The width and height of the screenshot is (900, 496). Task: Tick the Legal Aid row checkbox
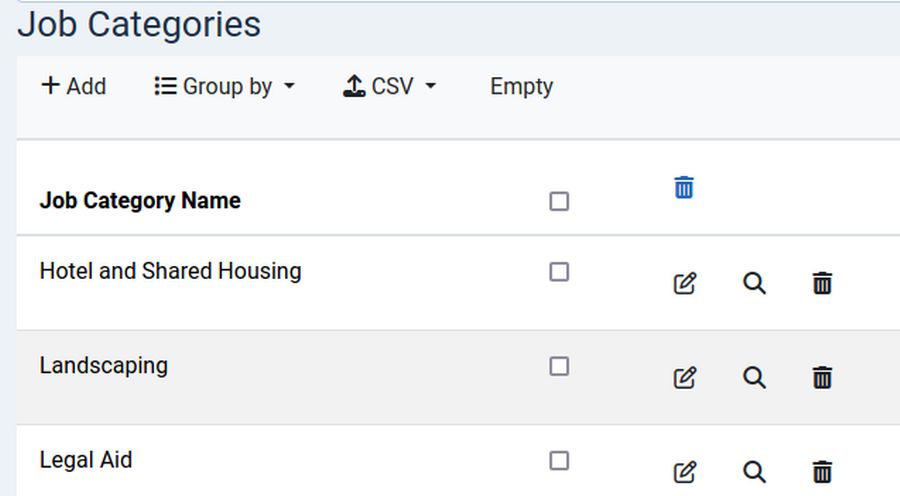click(559, 461)
